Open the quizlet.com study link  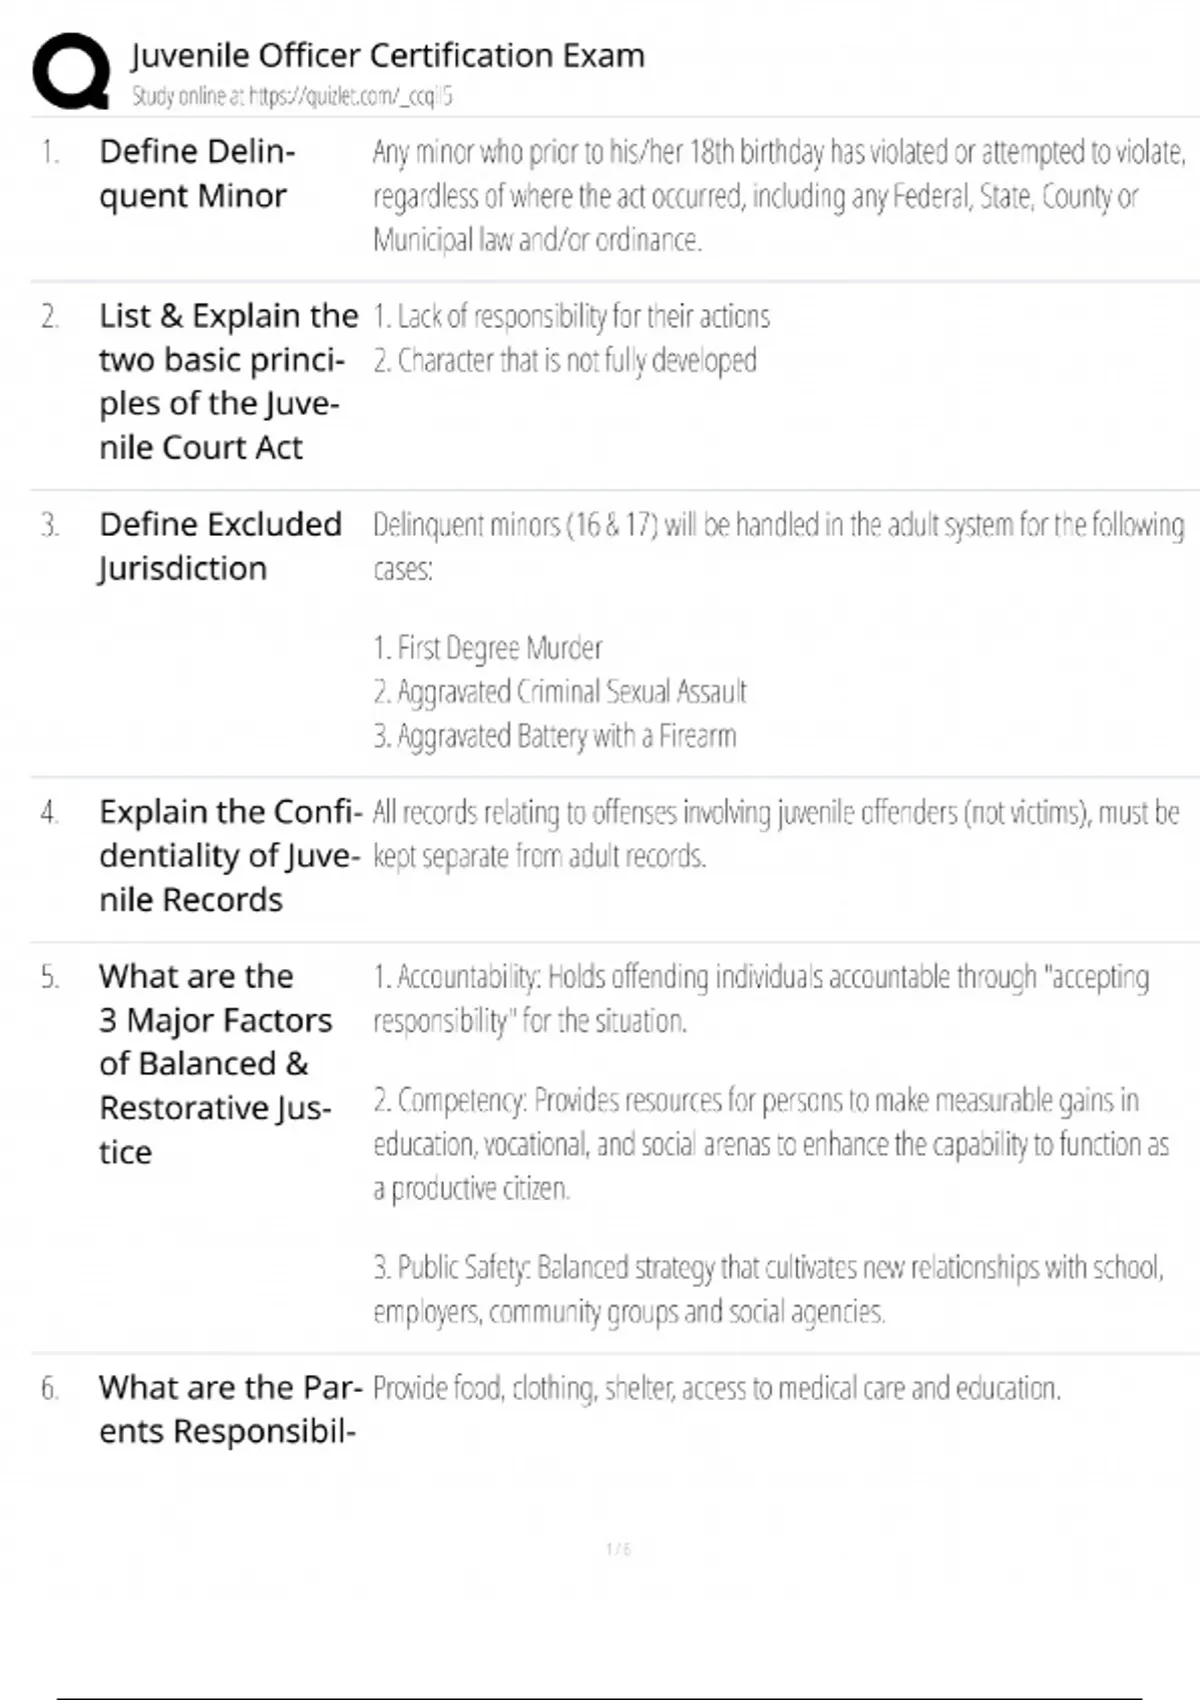point(292,96)
